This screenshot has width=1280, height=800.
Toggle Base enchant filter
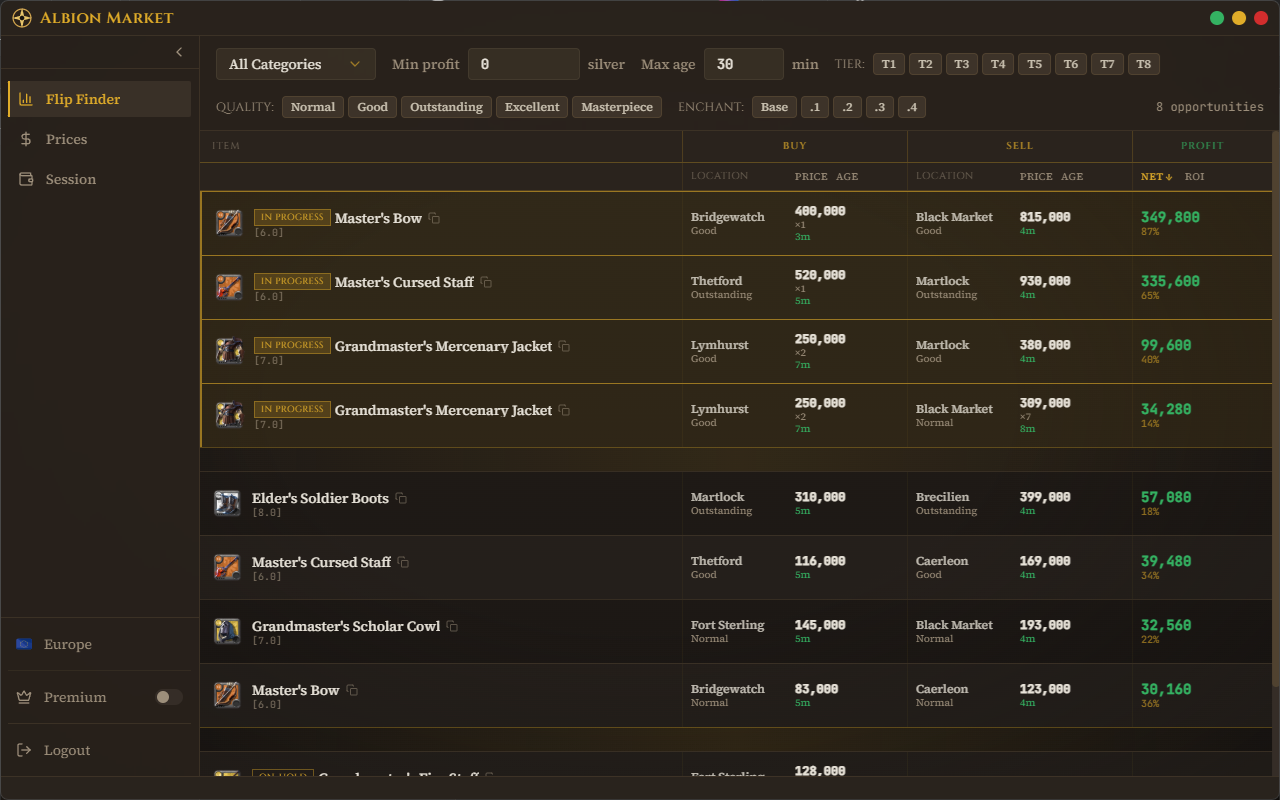coord(774,107)
